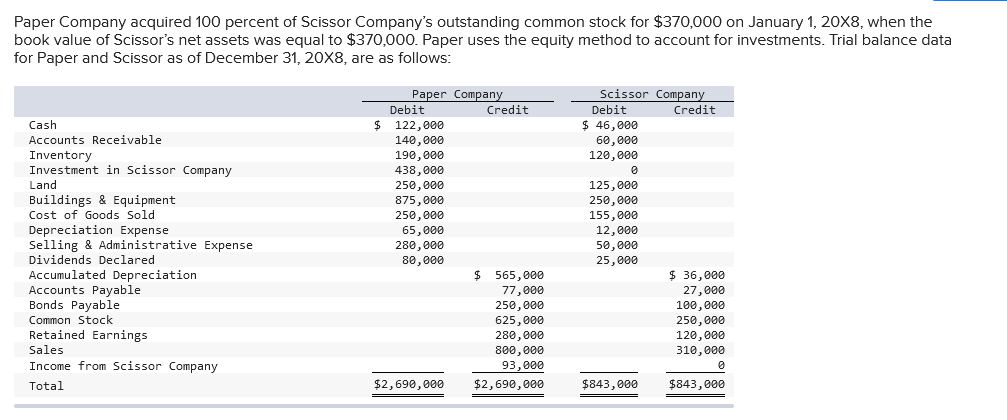Select 'Investment in Scissor Company' label
Image resolution: width=1007 pixels, height=420 pixels.
(130, 170)
